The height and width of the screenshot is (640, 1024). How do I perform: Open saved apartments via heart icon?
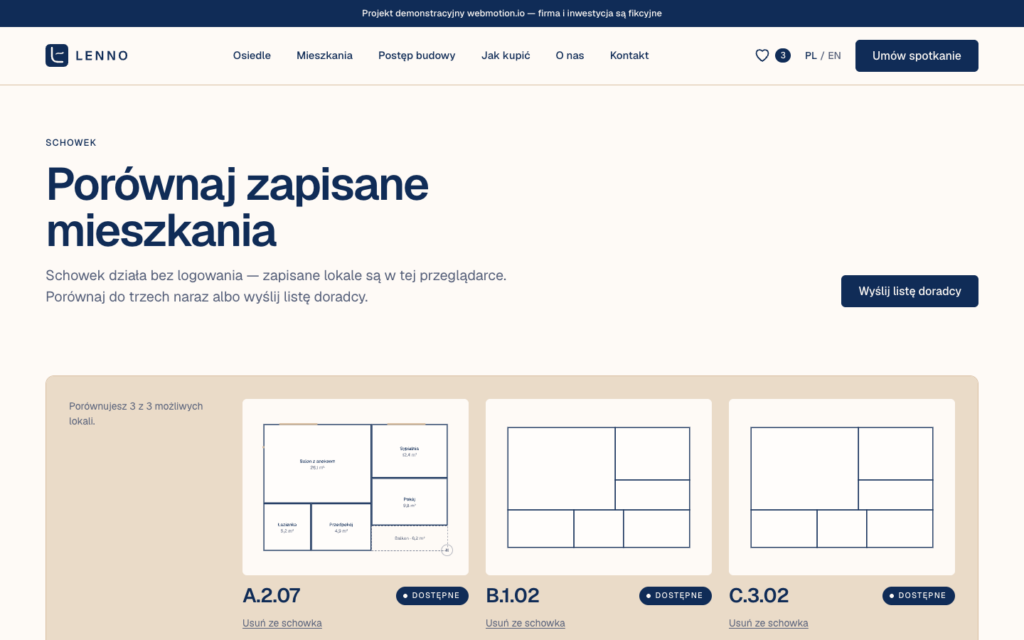tap(761, 56)
